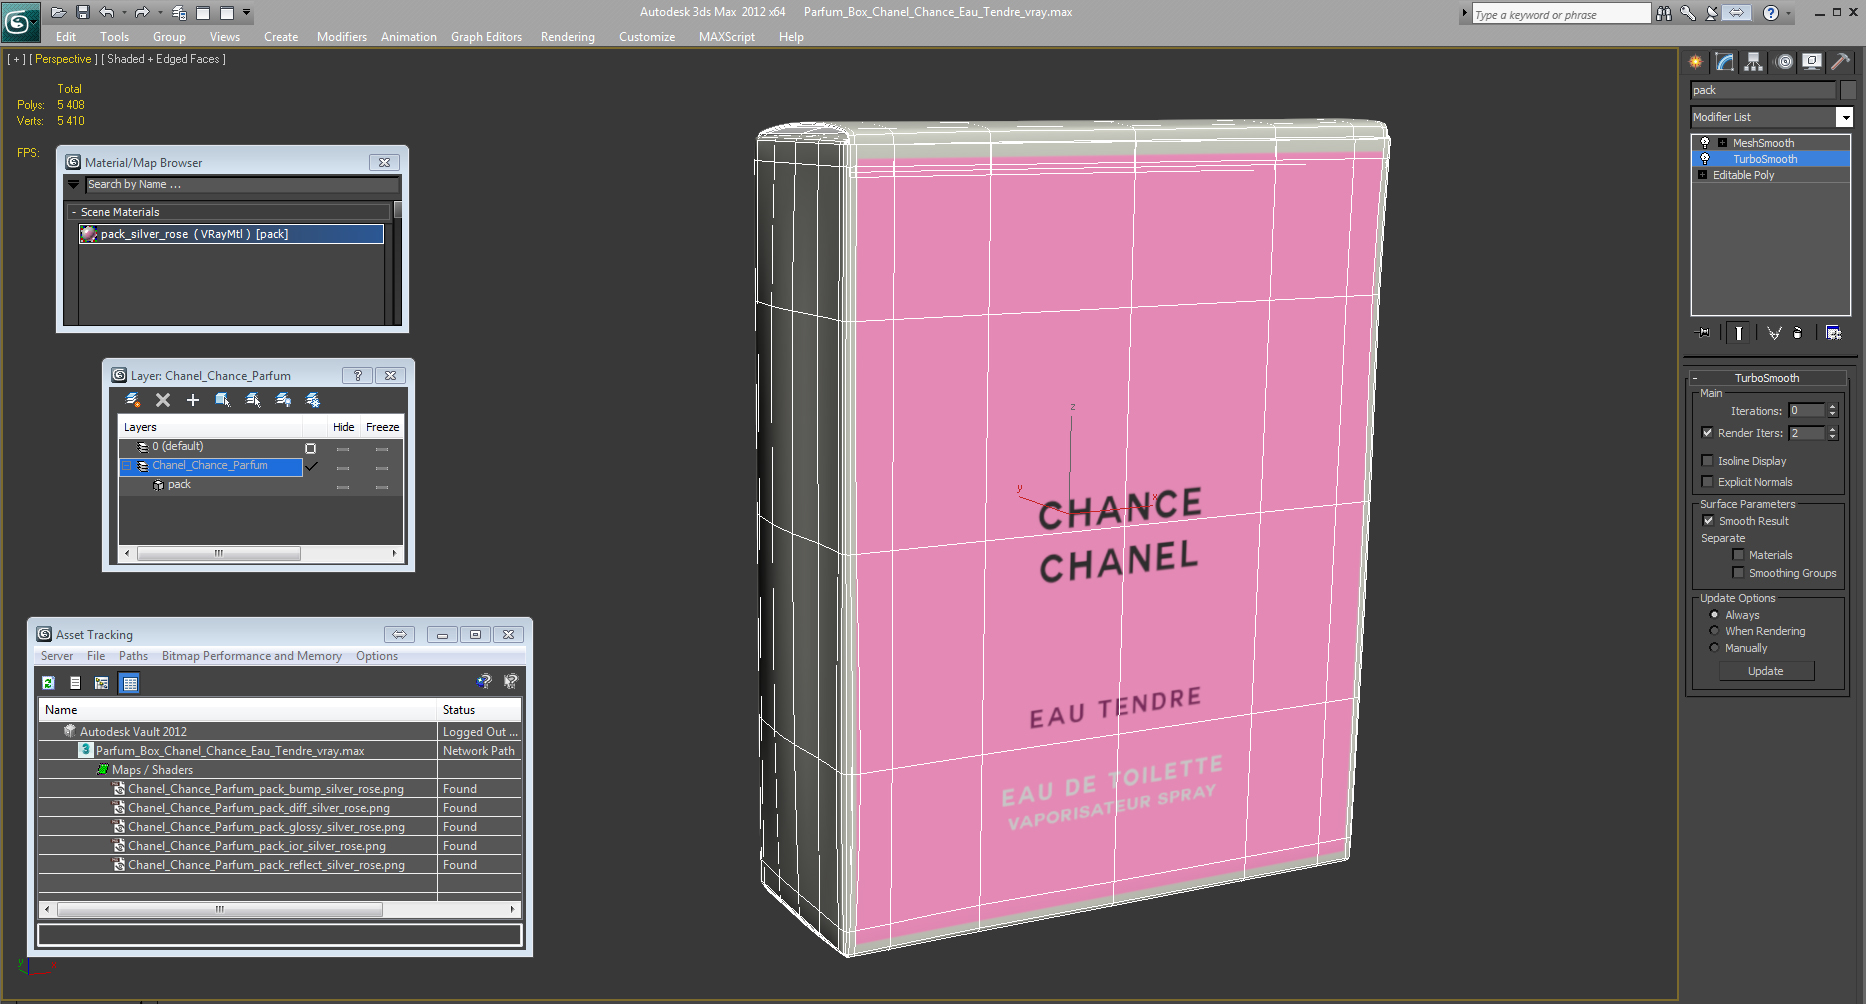
Task: Open the Rendering menu
Action: tap(568, 37)
